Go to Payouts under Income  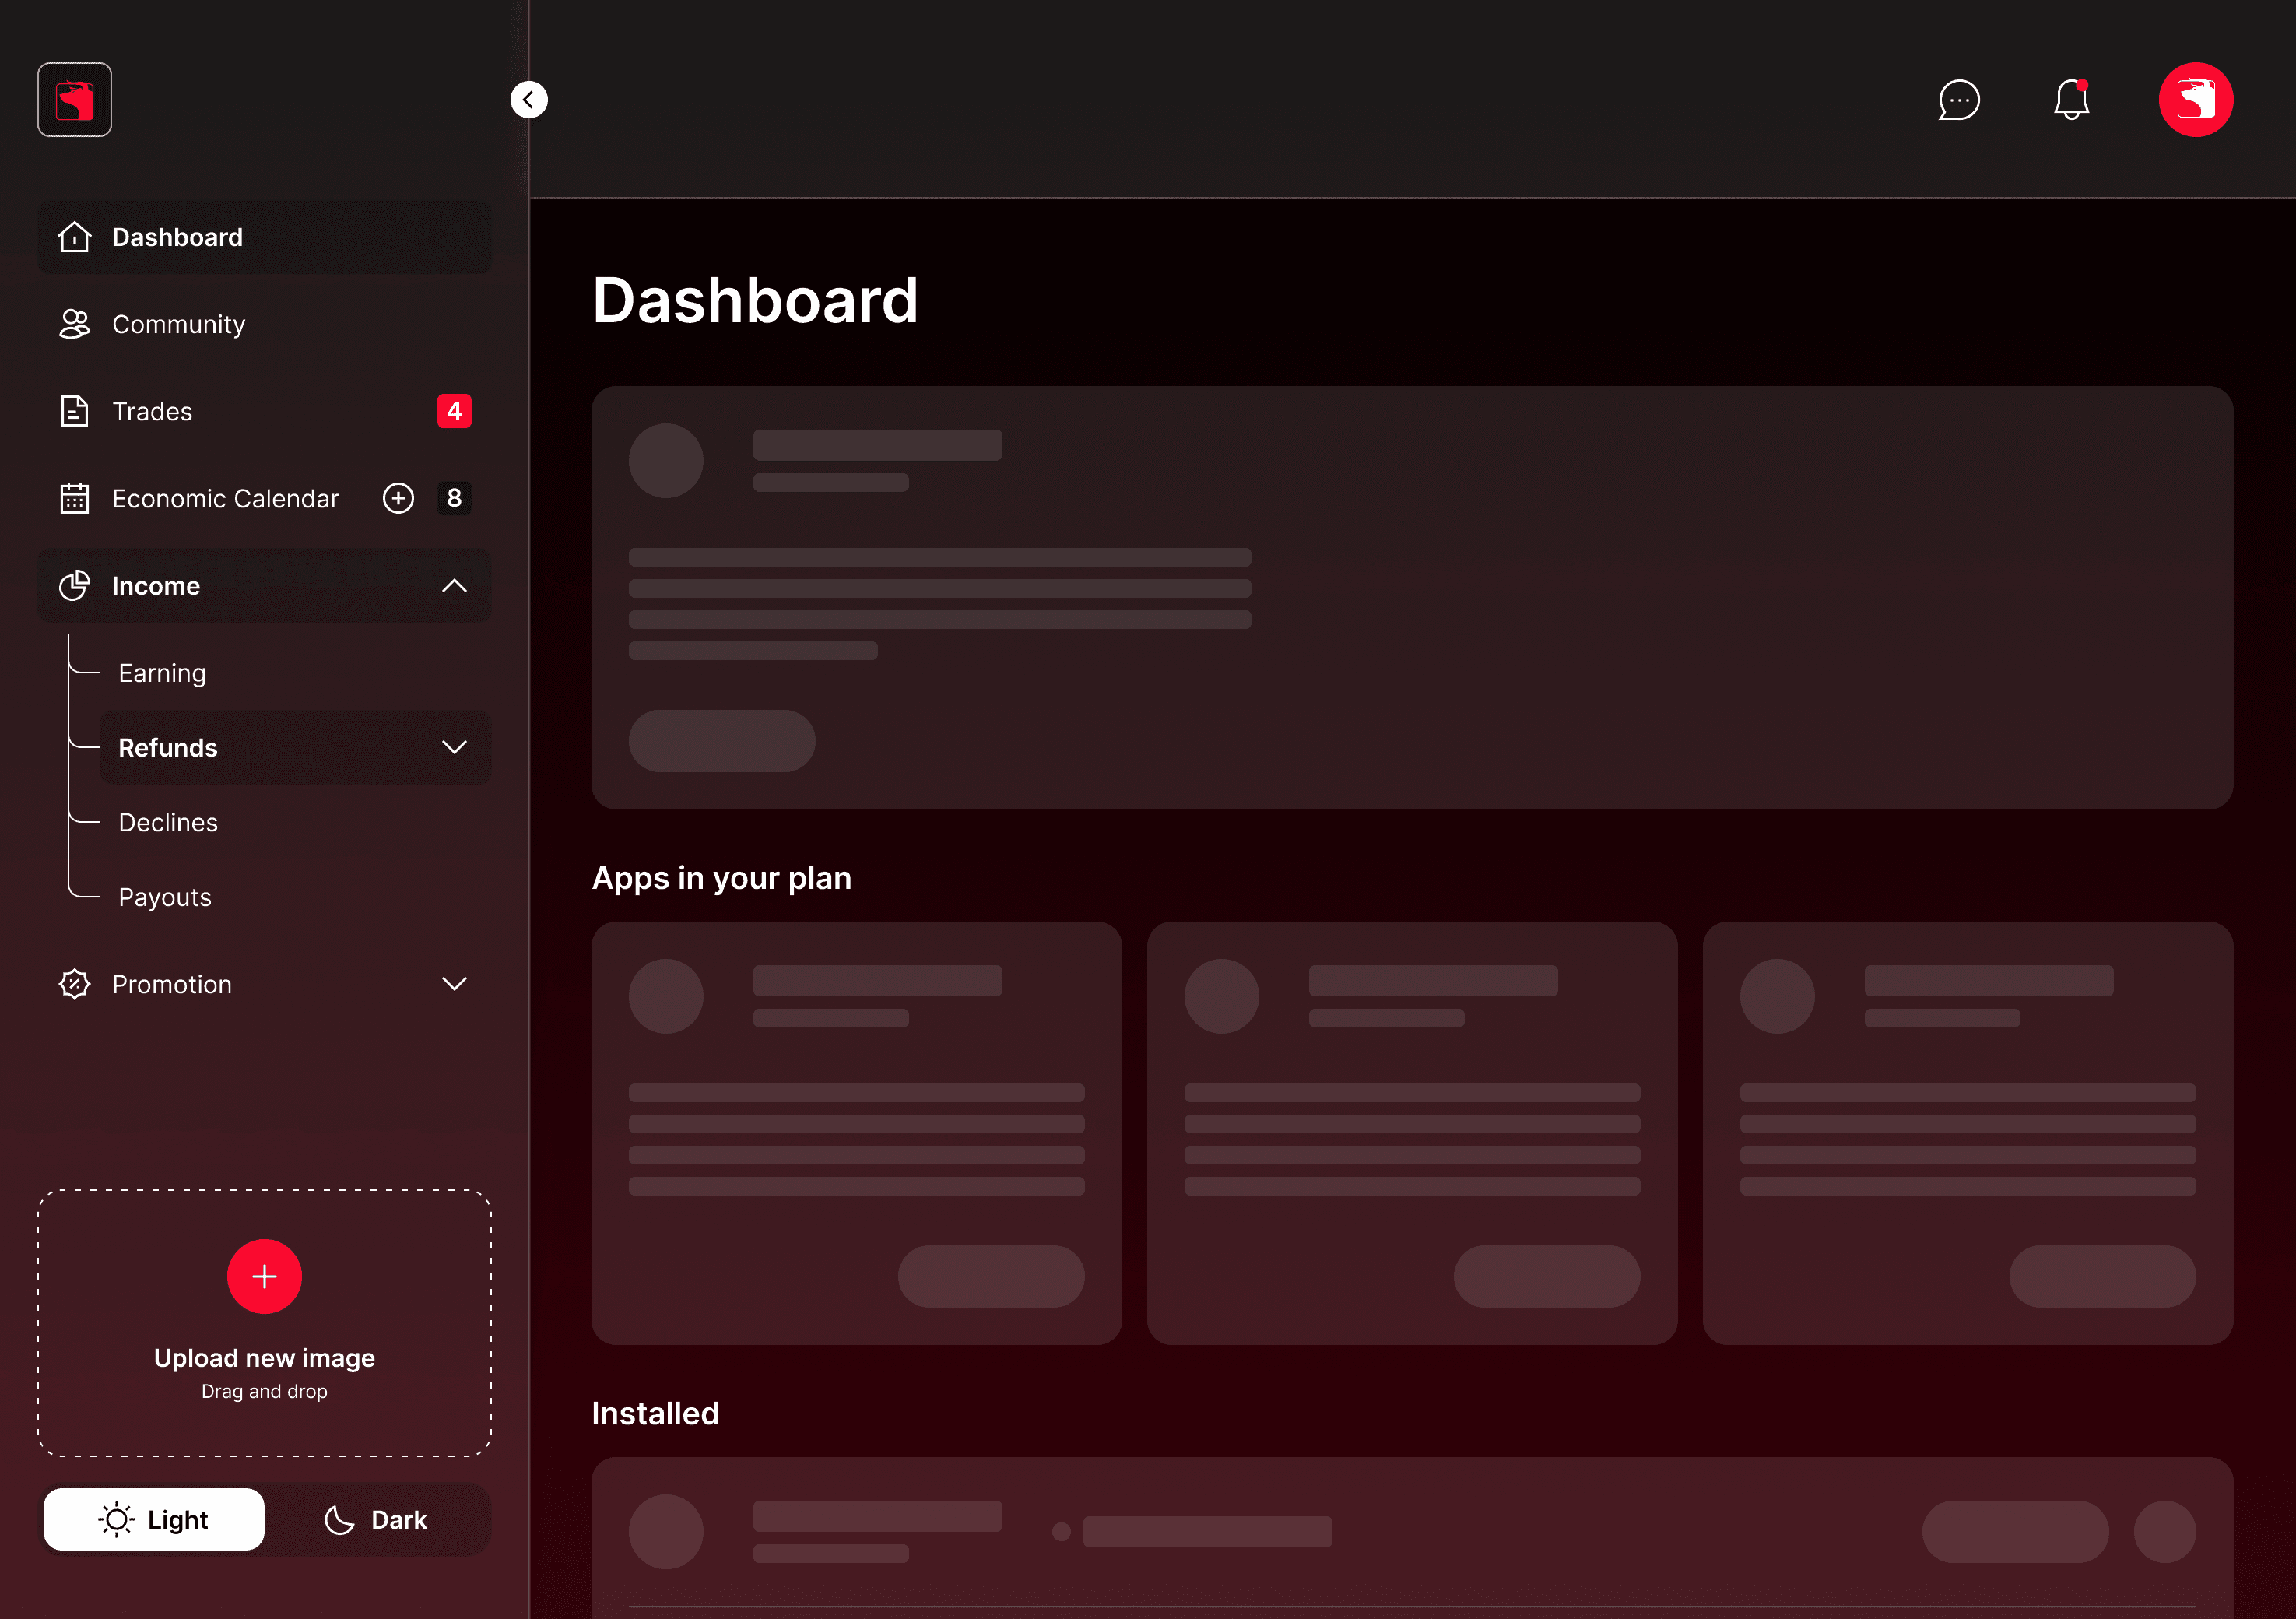(165, 897)
